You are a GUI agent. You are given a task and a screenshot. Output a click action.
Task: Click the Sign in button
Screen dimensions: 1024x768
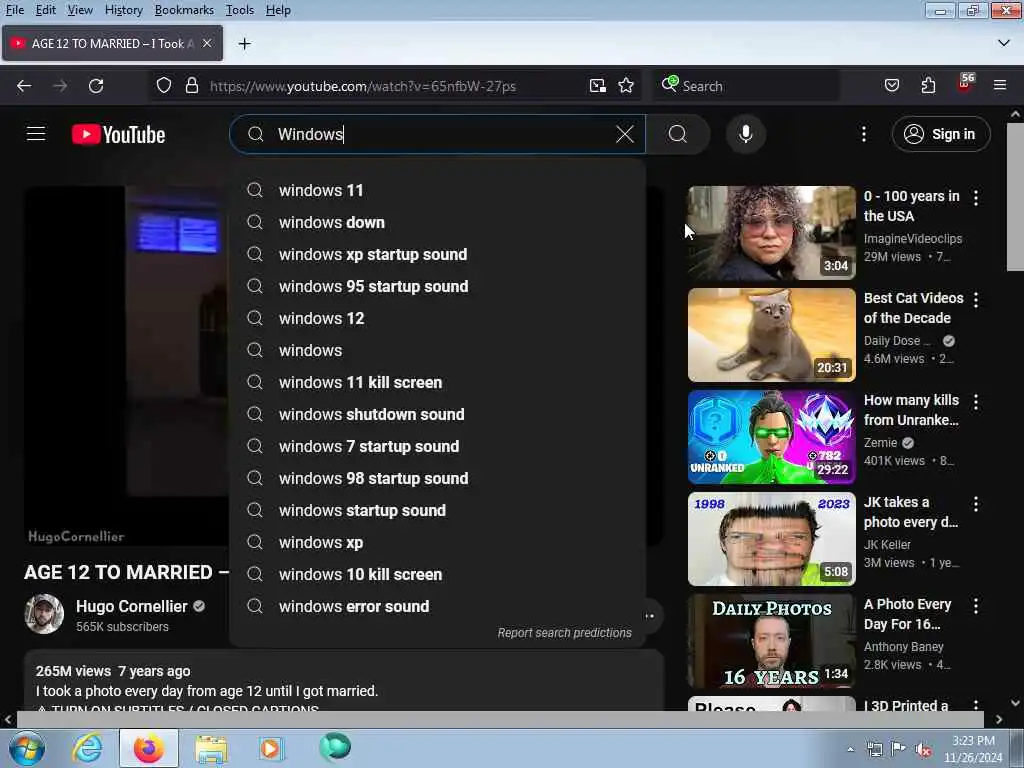coord(940,134)
